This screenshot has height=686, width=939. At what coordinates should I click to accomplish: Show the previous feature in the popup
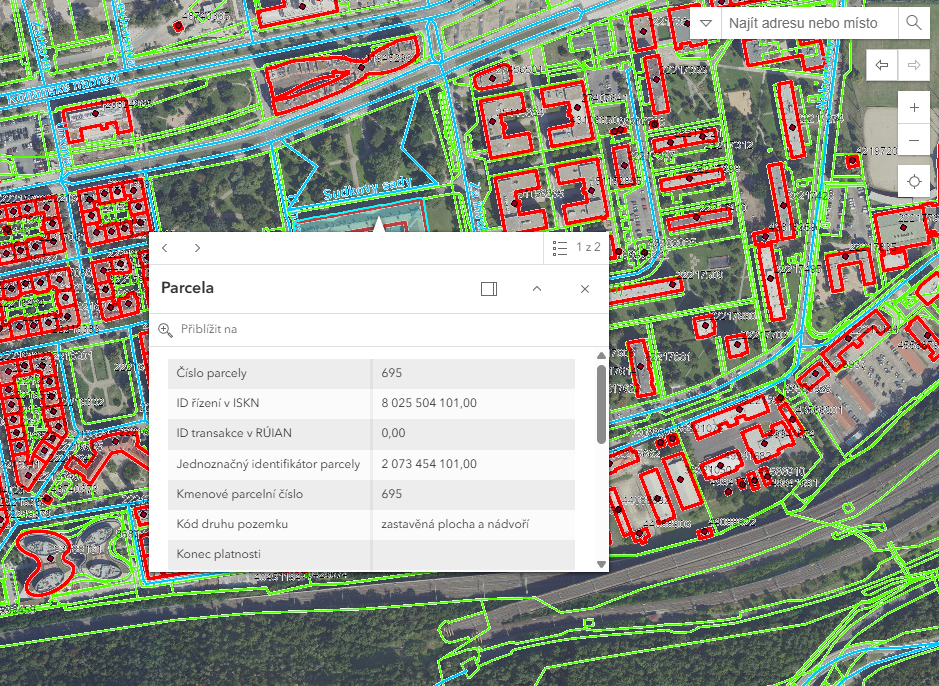pos(165,248)
